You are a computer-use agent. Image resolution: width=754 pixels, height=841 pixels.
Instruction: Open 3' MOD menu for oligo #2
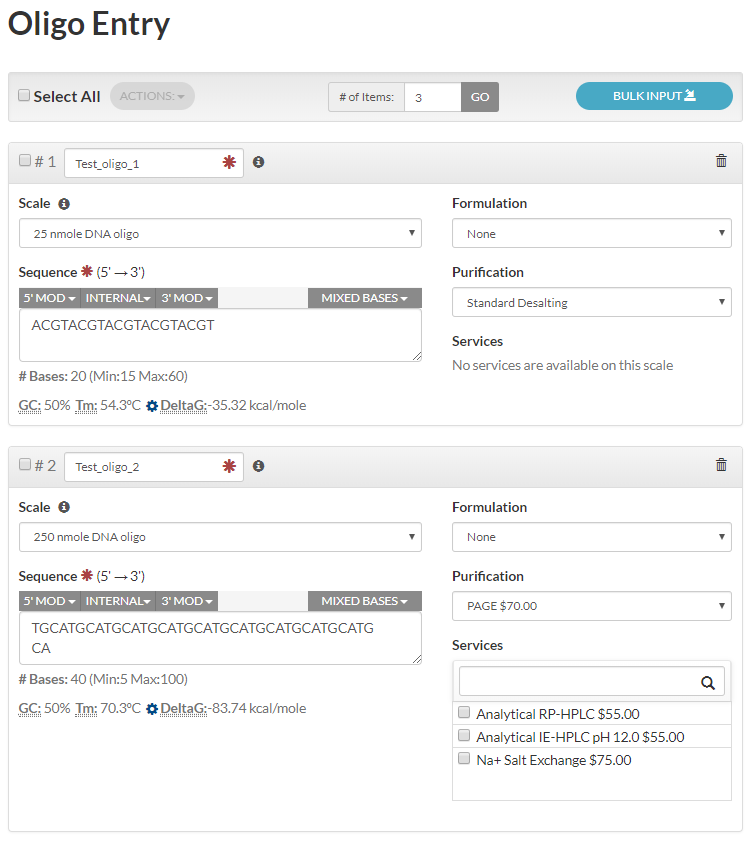(187, 601)
